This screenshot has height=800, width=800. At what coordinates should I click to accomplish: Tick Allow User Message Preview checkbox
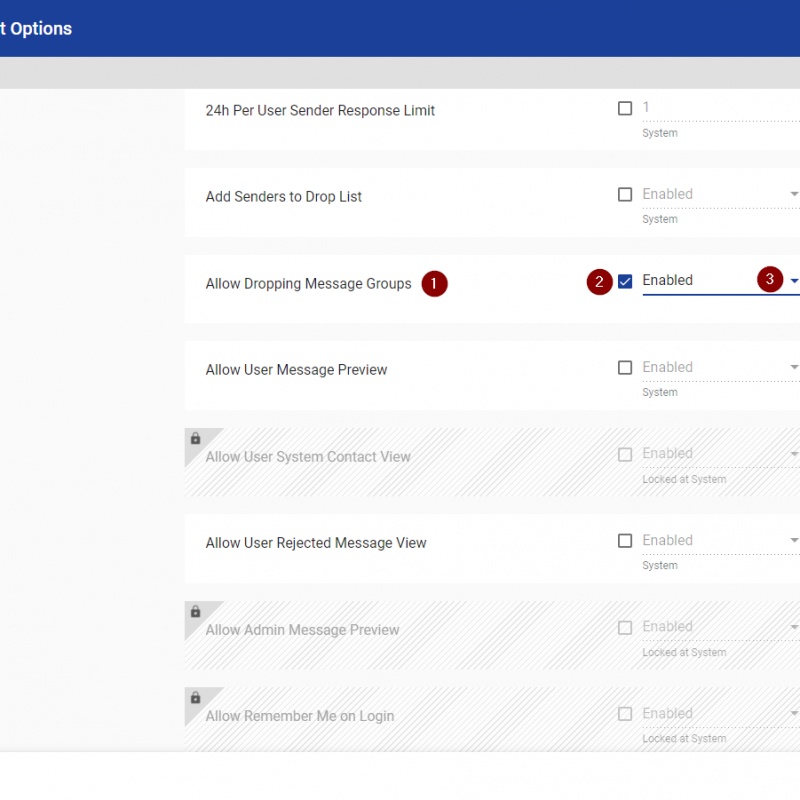(625, 367)
